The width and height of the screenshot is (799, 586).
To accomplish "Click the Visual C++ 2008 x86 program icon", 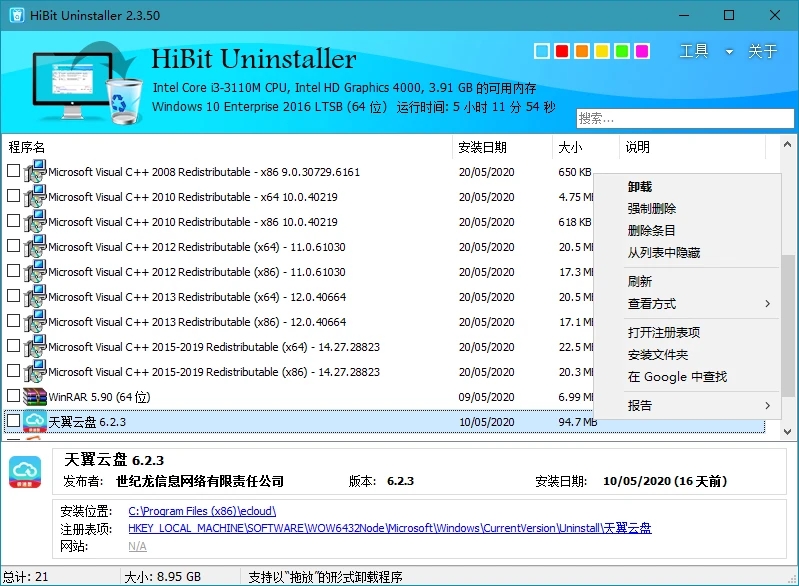I will (x=35, y=172).
